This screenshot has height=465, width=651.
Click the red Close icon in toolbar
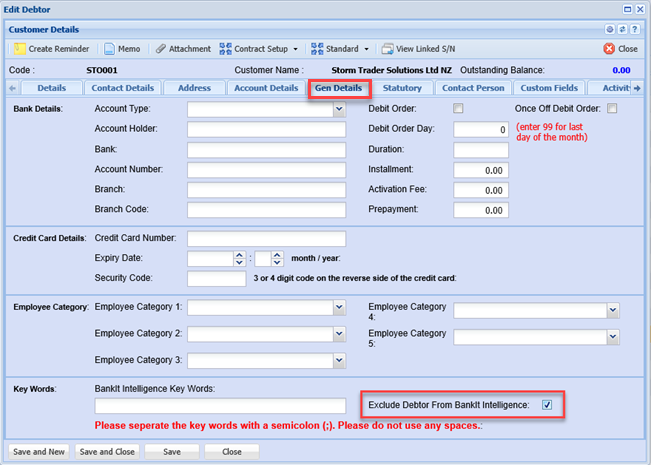click(x=609, y=48)
